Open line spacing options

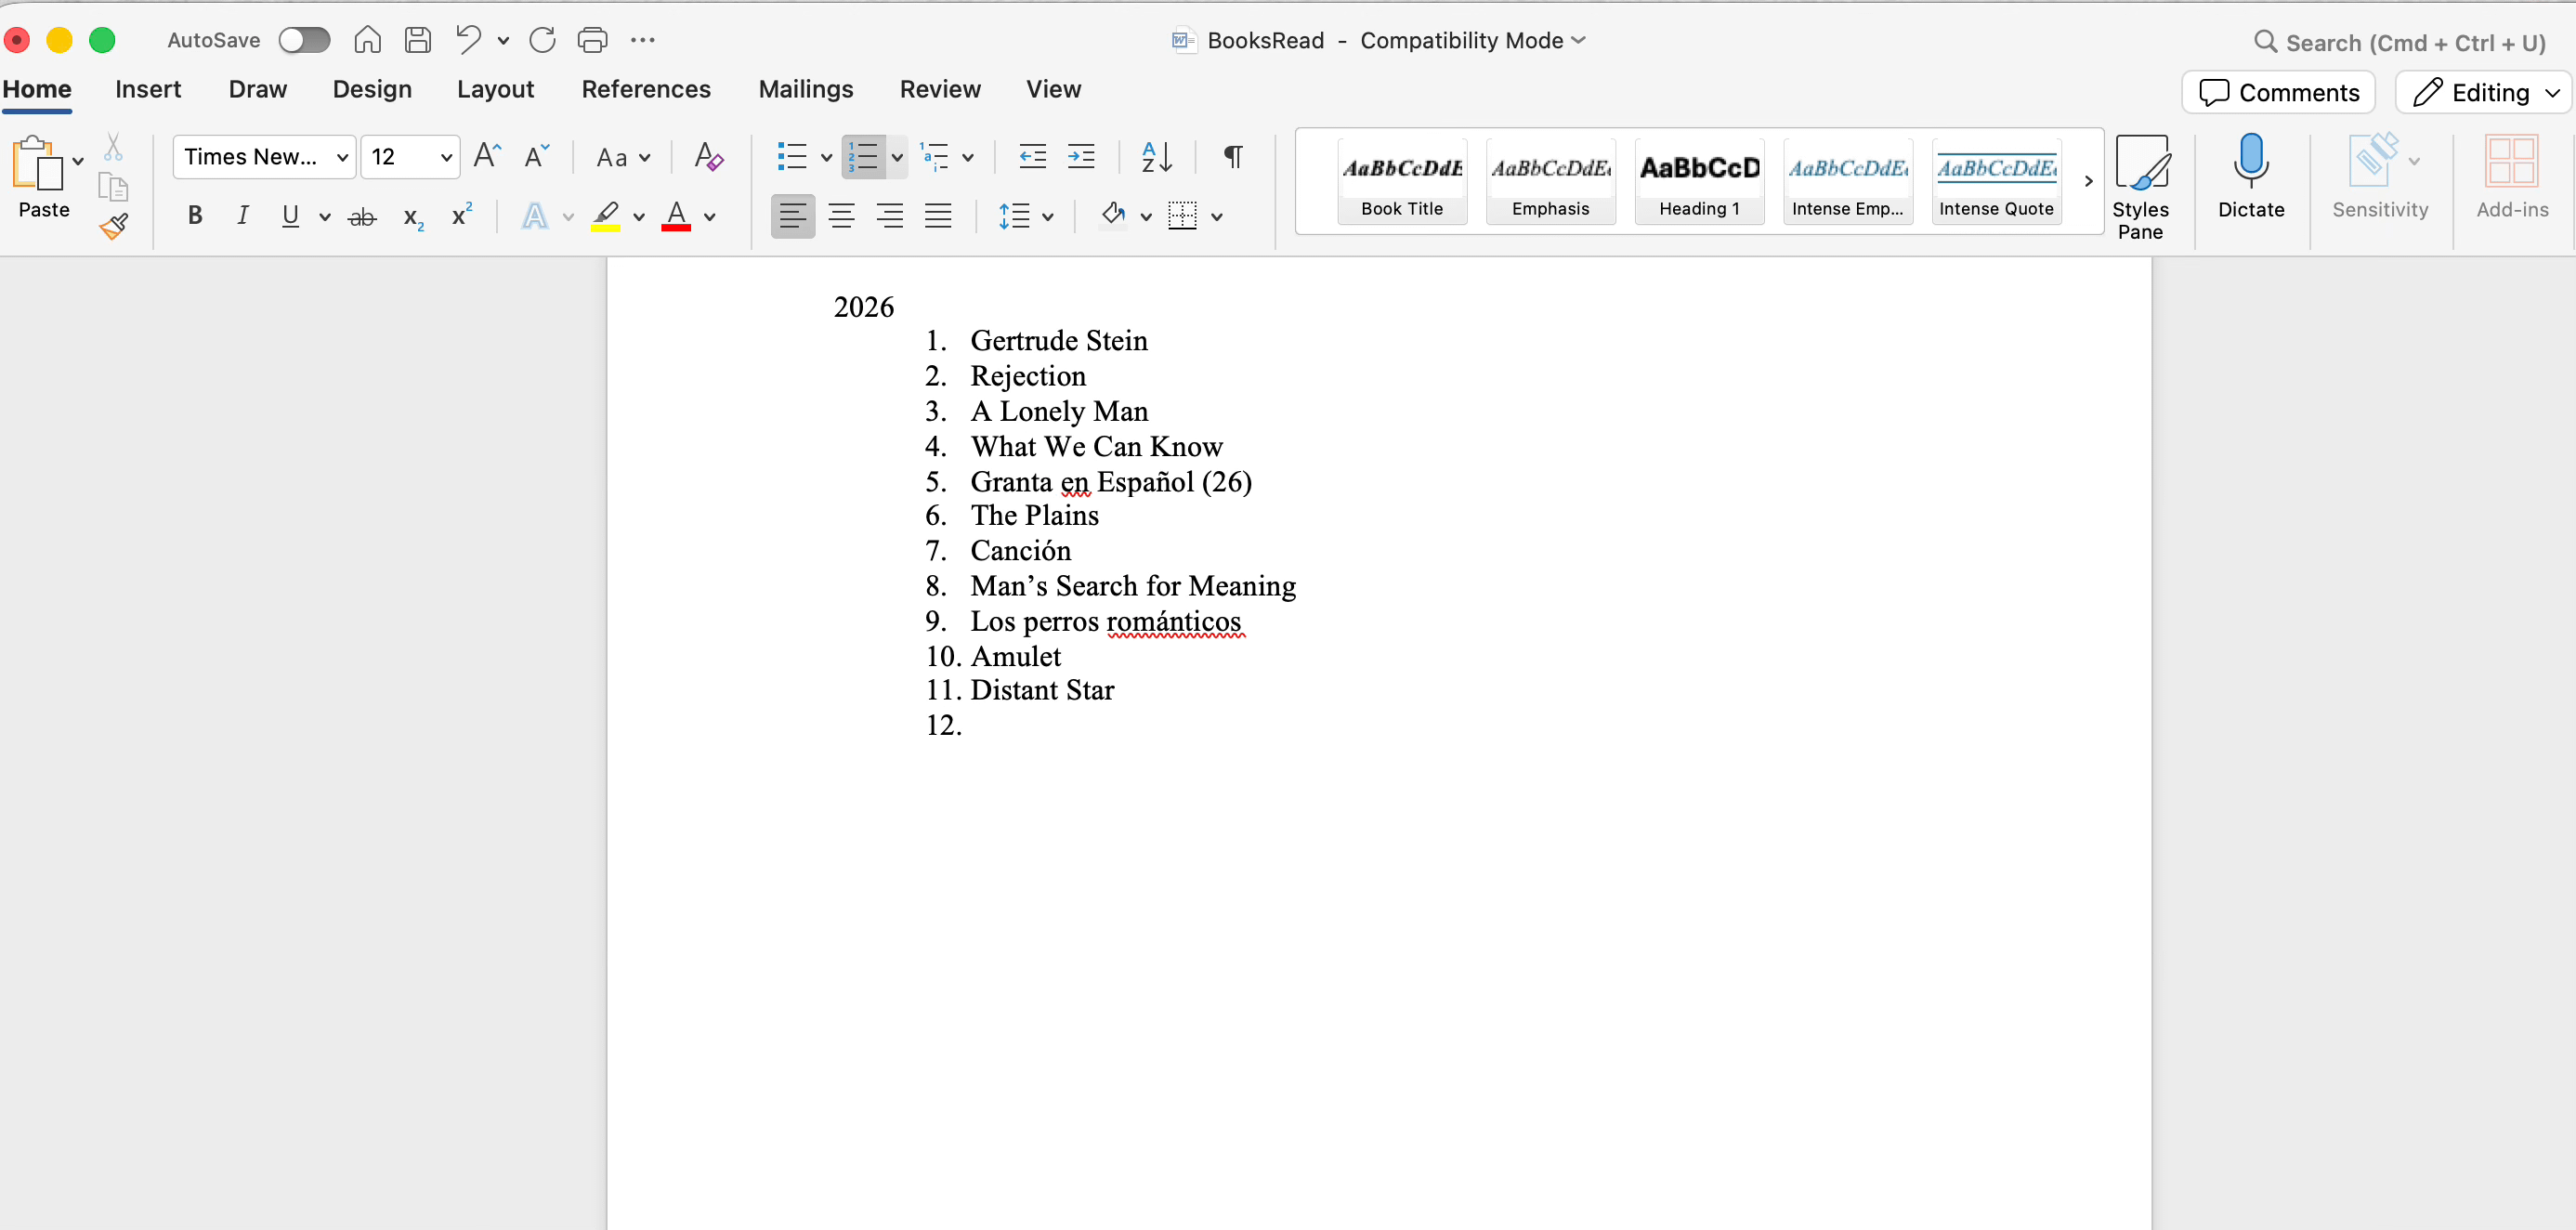1025,216
